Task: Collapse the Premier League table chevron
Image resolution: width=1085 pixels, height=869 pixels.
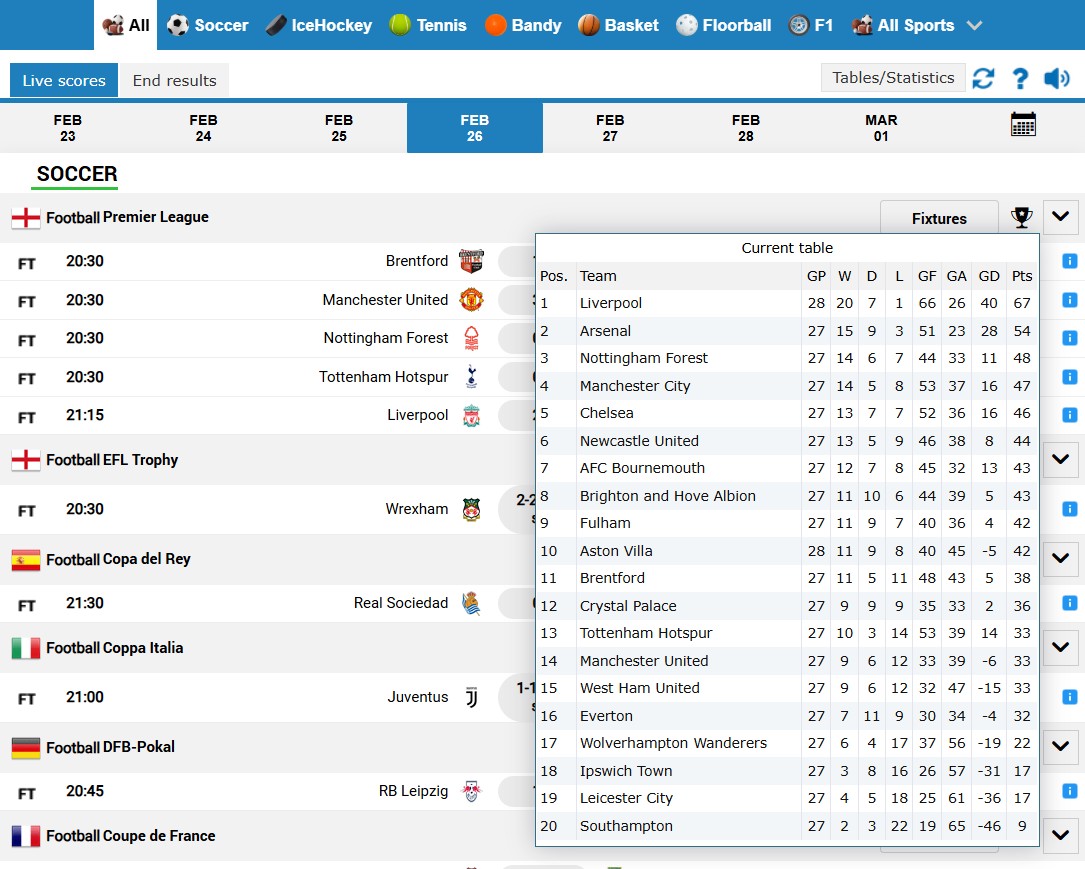Action: click(1060, 216)
